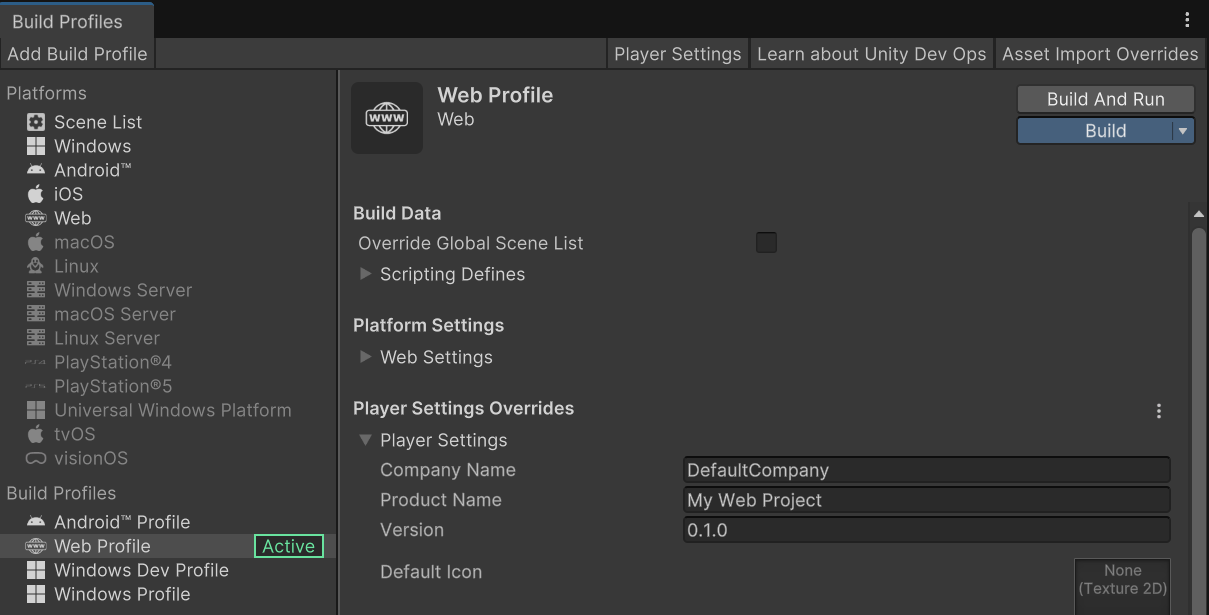Click the iOS apple icon
This screenshot has height=615, width=1209.
[36, 194]
